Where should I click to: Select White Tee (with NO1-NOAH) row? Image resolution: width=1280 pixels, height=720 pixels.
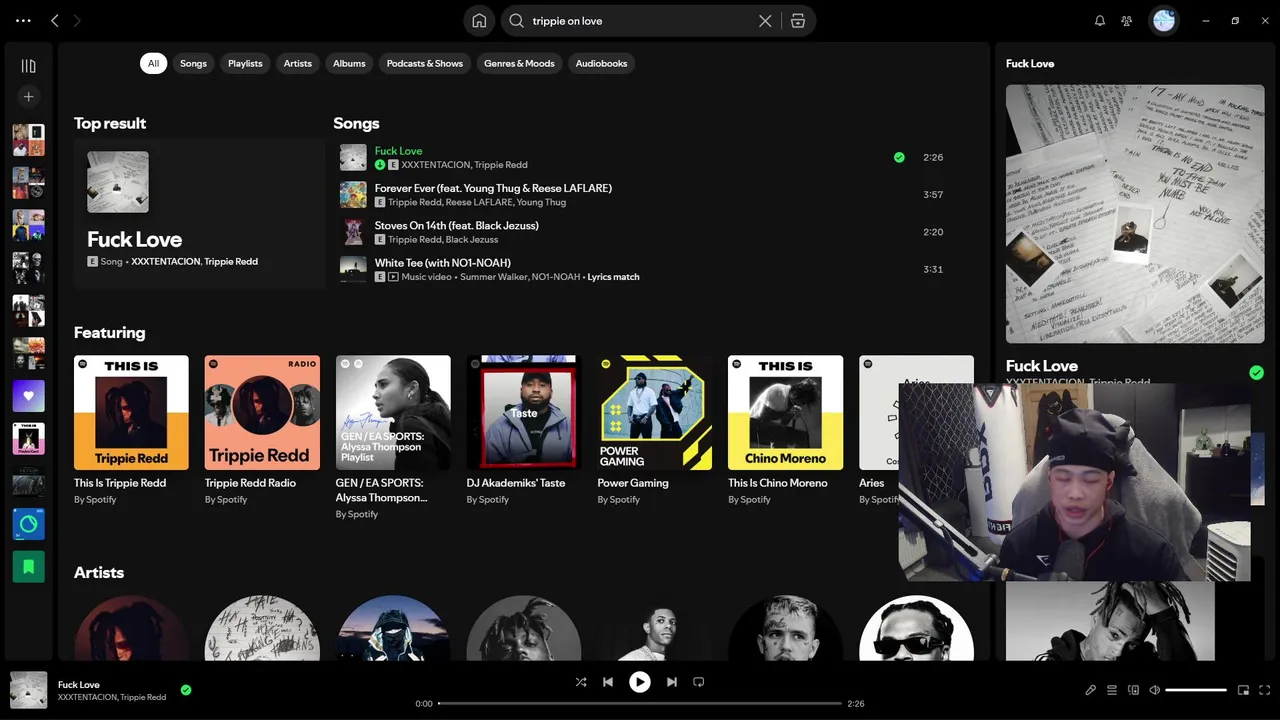[x=643, y=269]
